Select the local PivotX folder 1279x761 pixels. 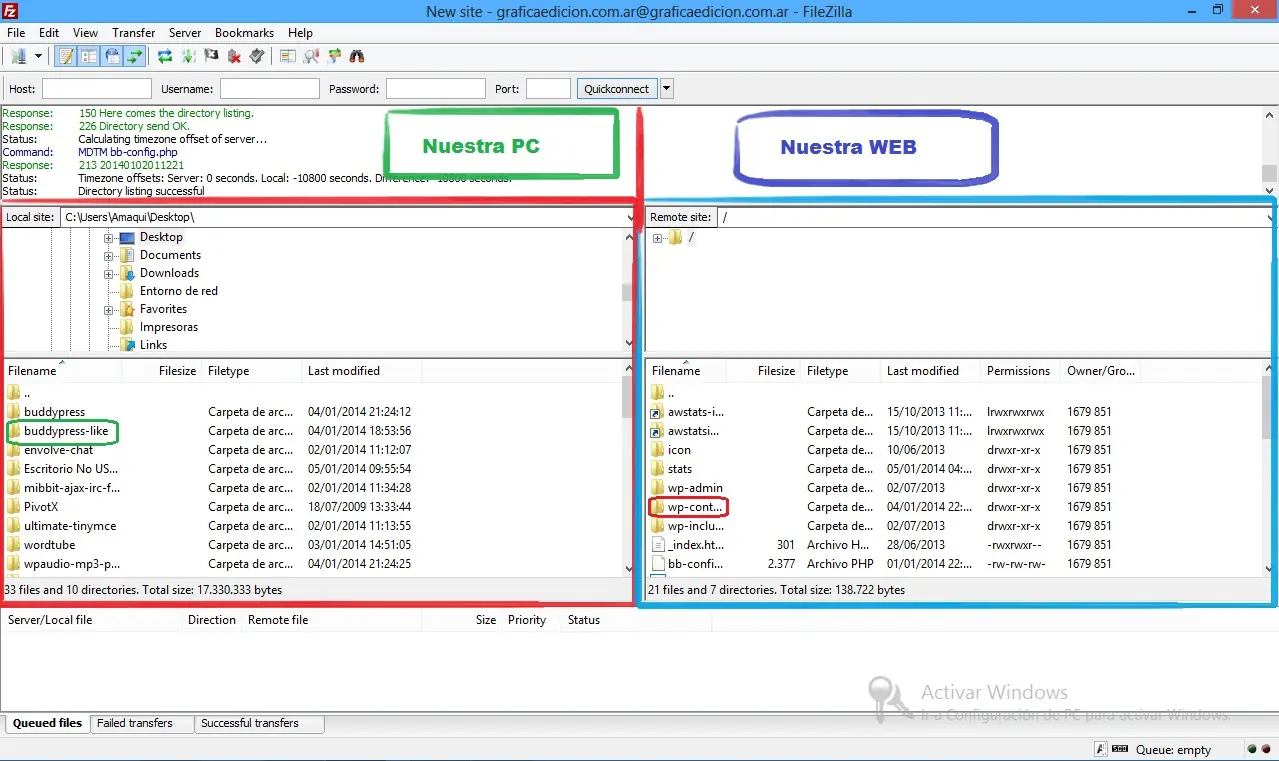[x=41, y=507]
